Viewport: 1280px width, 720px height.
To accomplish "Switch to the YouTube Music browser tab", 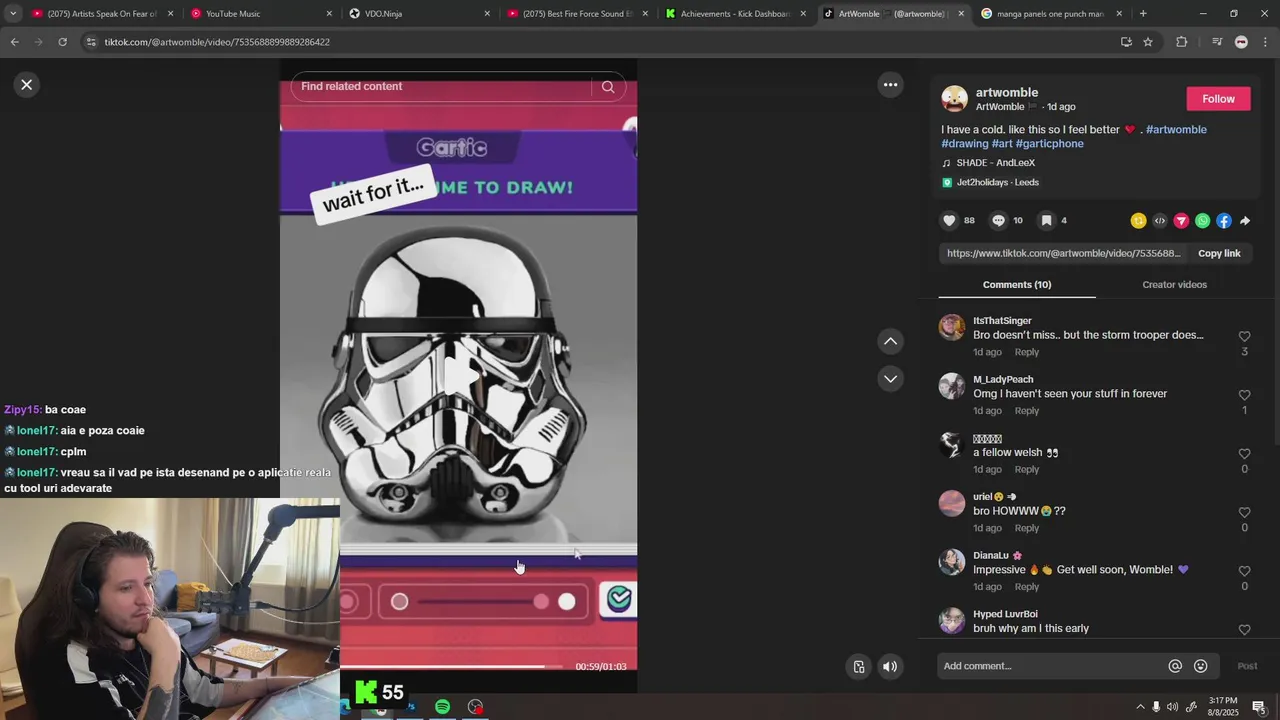I will click(262, 14).
